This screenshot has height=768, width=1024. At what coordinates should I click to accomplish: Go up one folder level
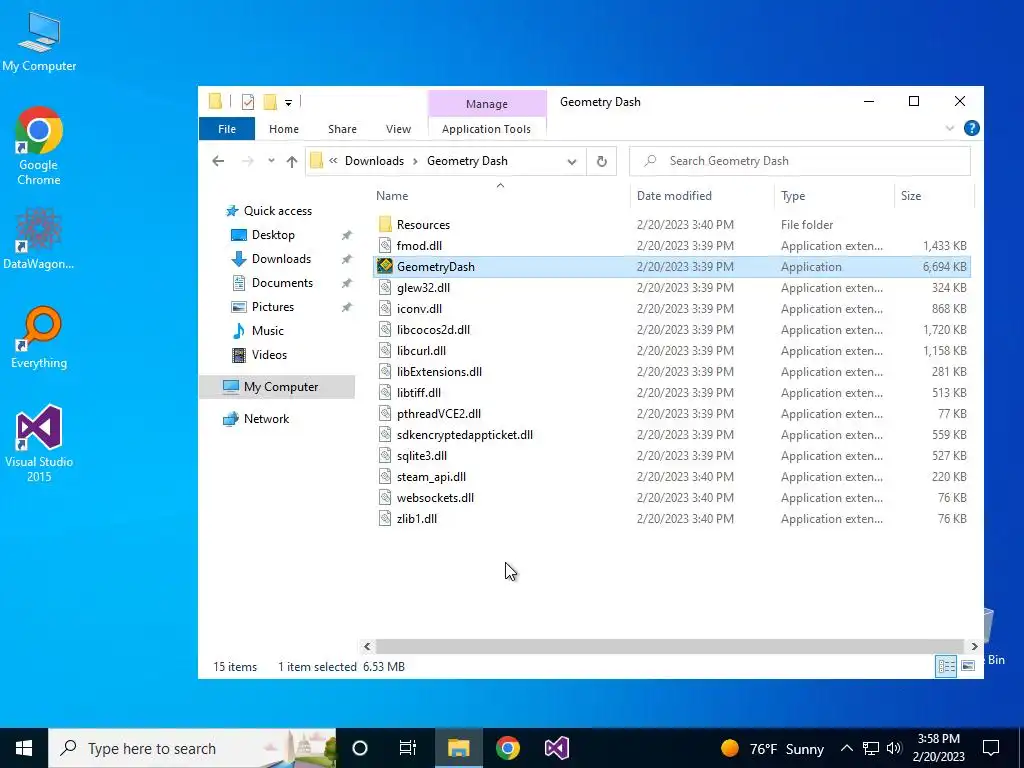pyautogui.click(x=292, y=161)
